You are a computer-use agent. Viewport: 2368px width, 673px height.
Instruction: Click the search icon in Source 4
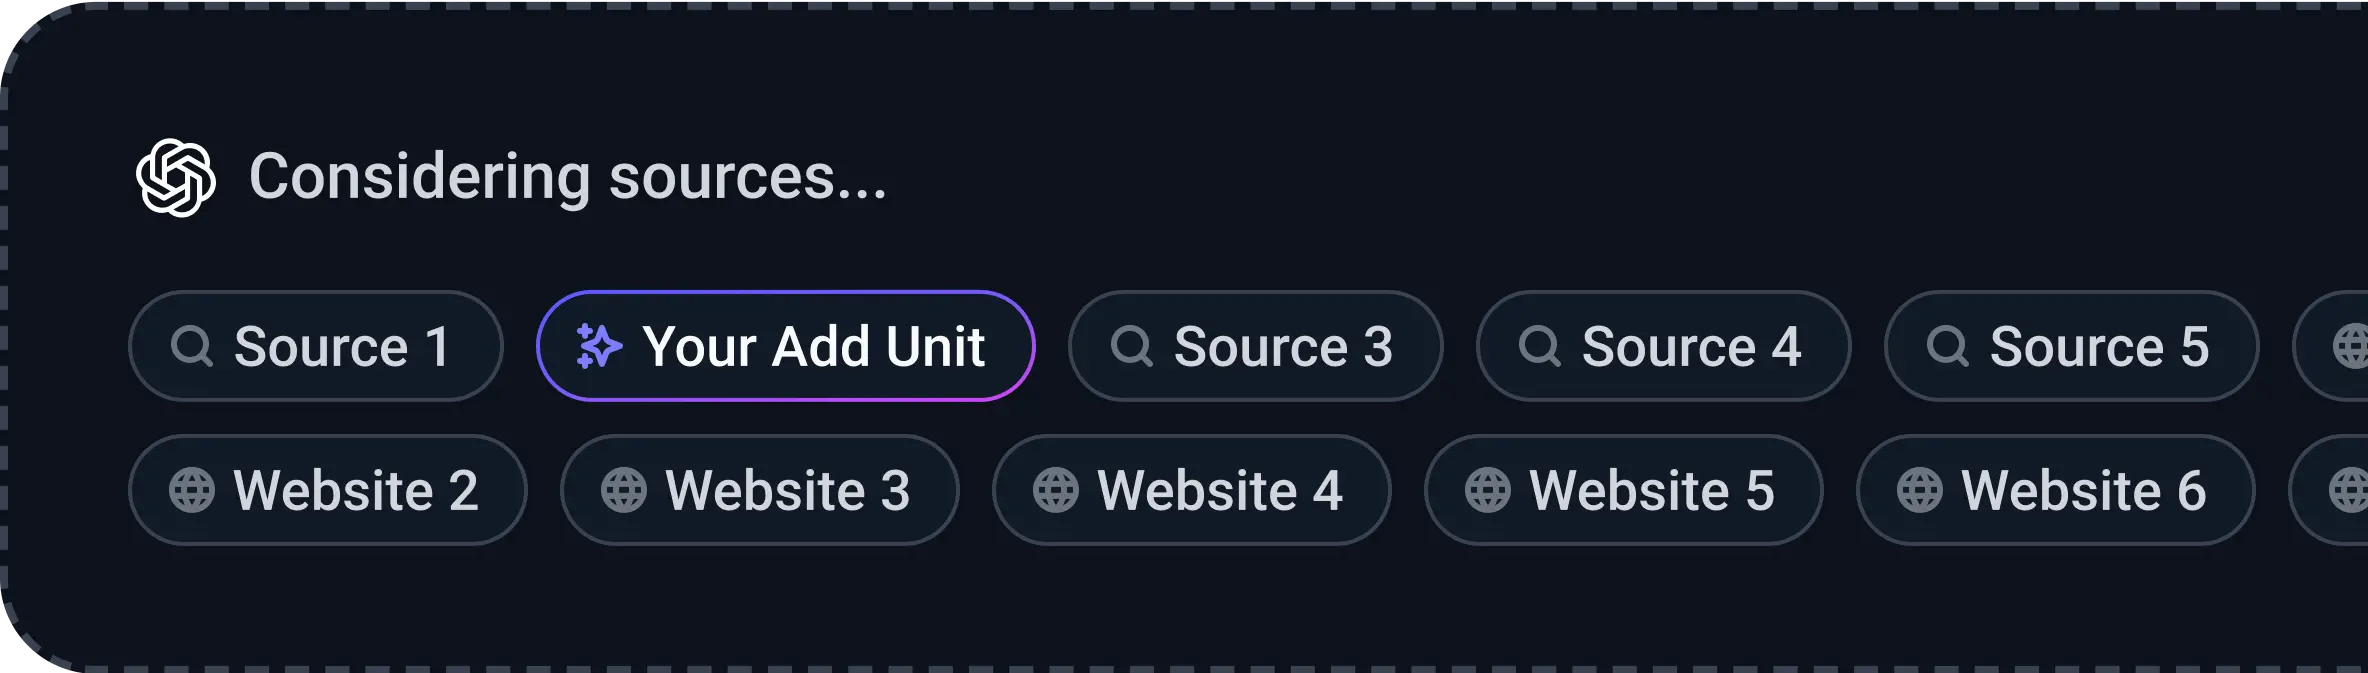click(x=1539, y=347)
